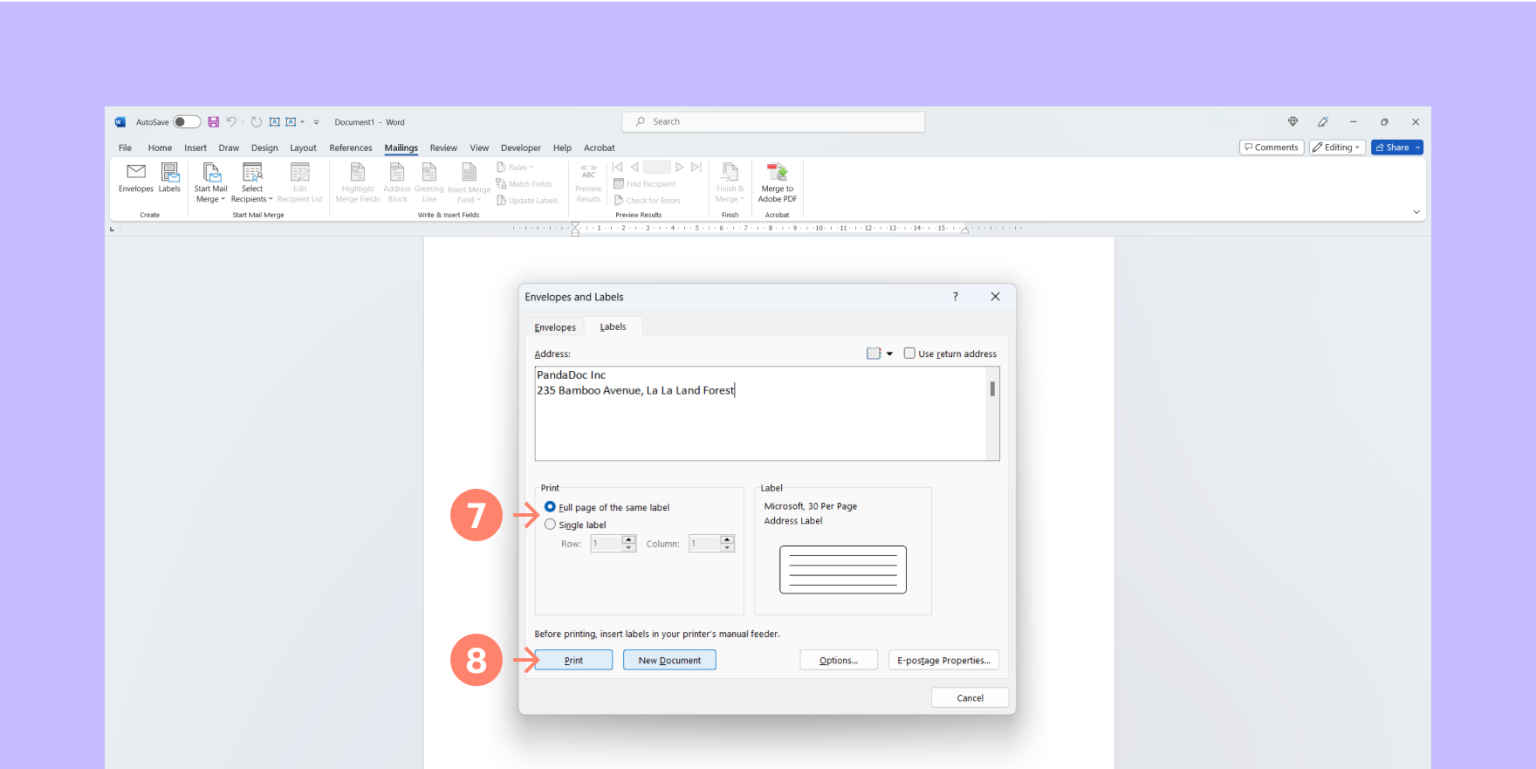Open the Editing mode dropdown

coord(1336,147)
